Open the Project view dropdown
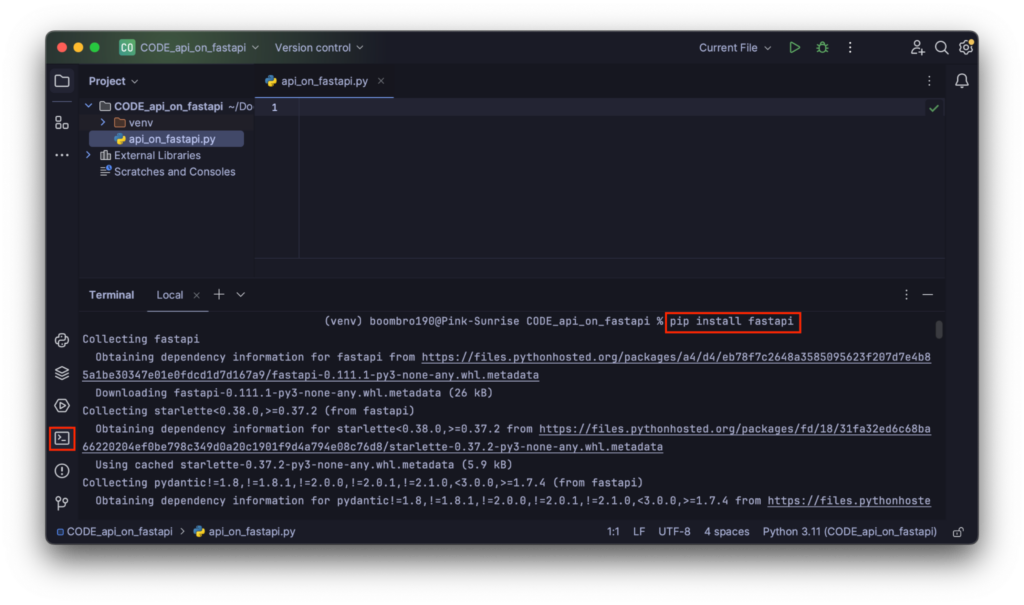The width and height of the screenshot is (1024, 605). tap(112, 81)
